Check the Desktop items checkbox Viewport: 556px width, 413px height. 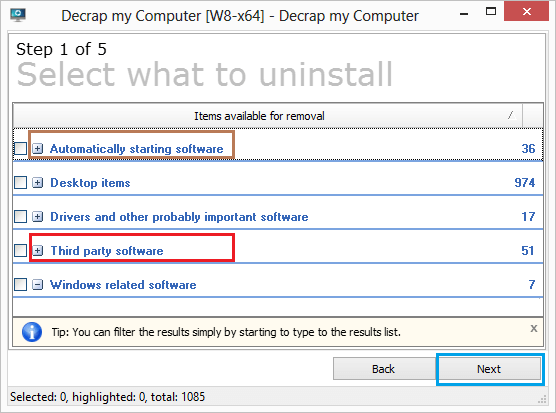[21, 183]
